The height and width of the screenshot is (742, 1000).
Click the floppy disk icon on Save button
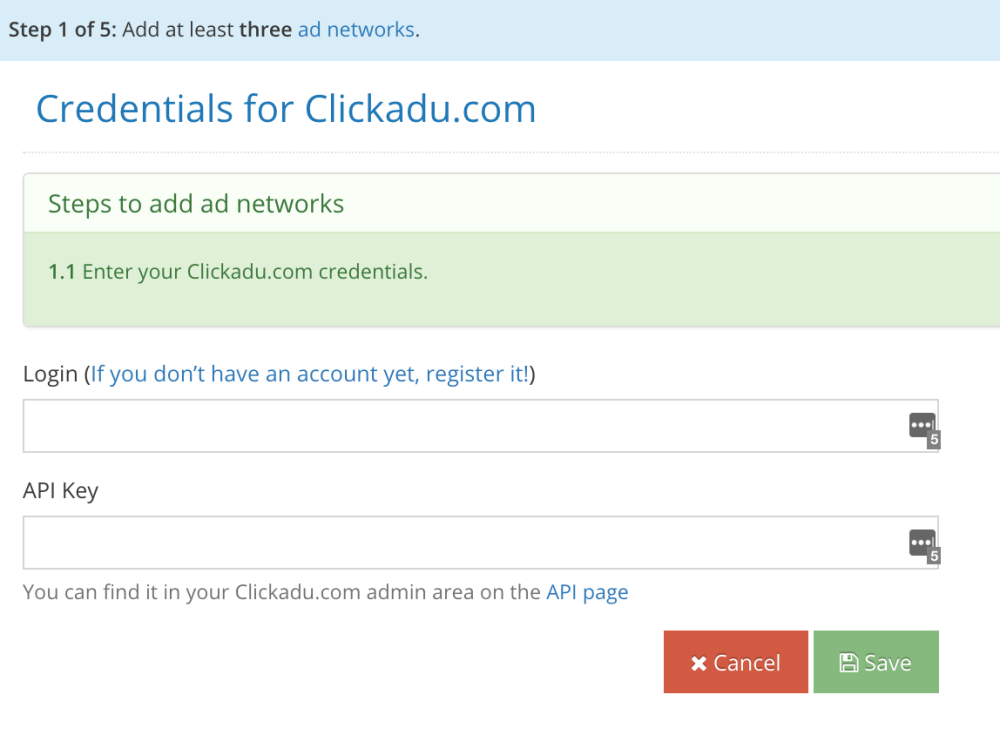[x=848, y=662]
